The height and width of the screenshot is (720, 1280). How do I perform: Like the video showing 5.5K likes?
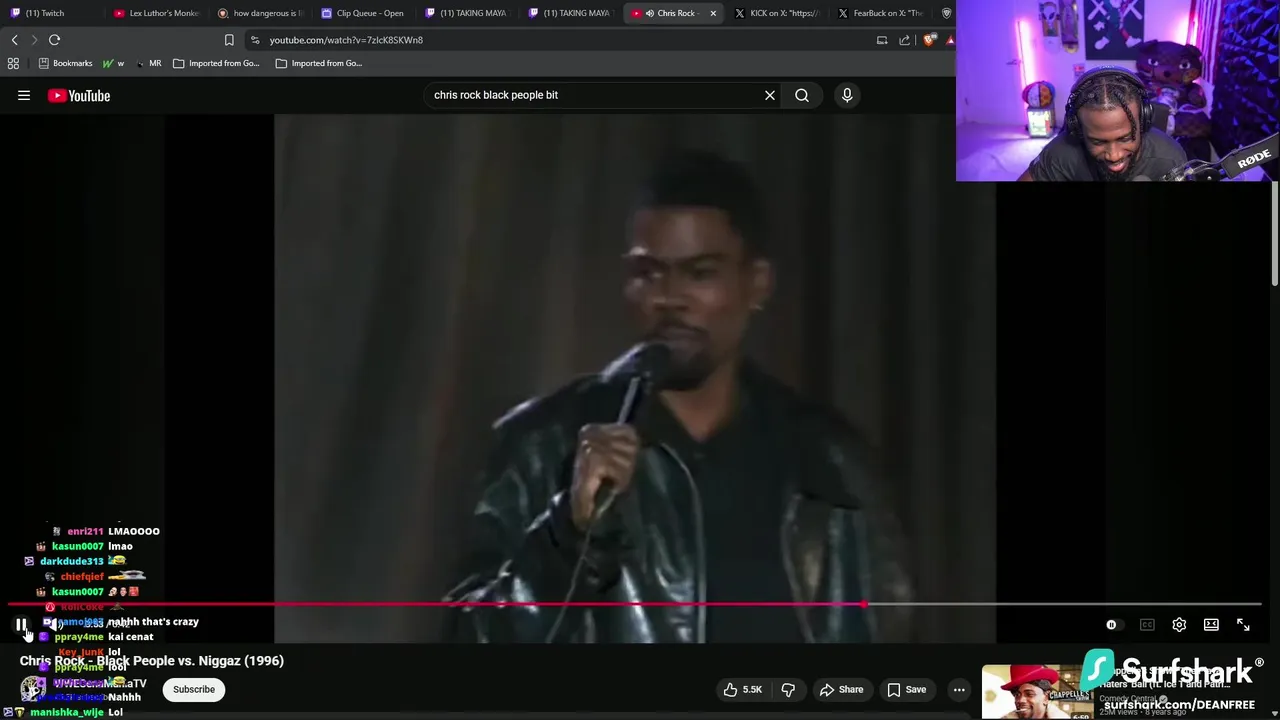[x=743, y=689]
